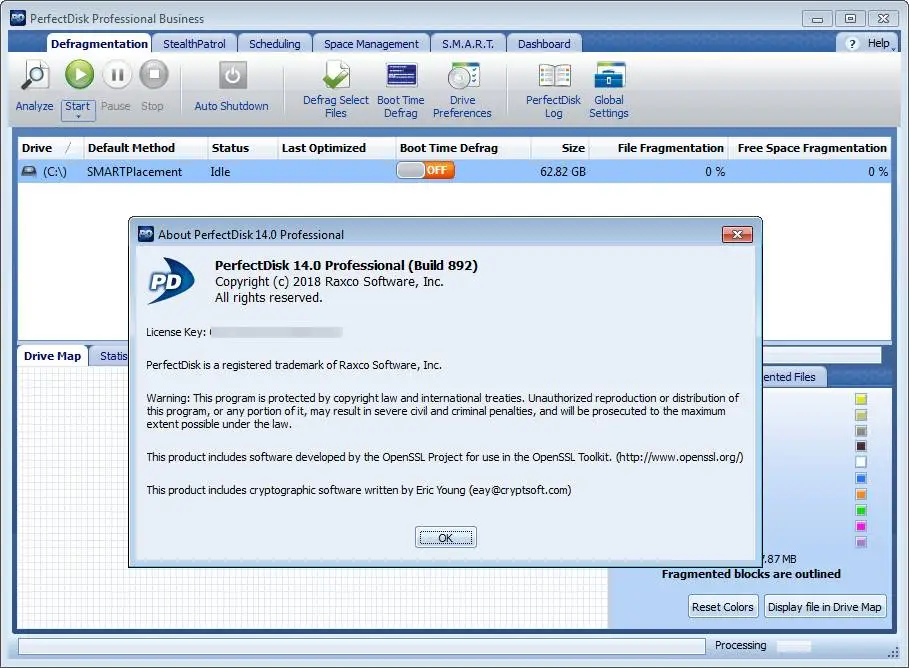Click the 62.82 GB size value
909x668 pixels.
pyautogui.click(x=562, y=172)
